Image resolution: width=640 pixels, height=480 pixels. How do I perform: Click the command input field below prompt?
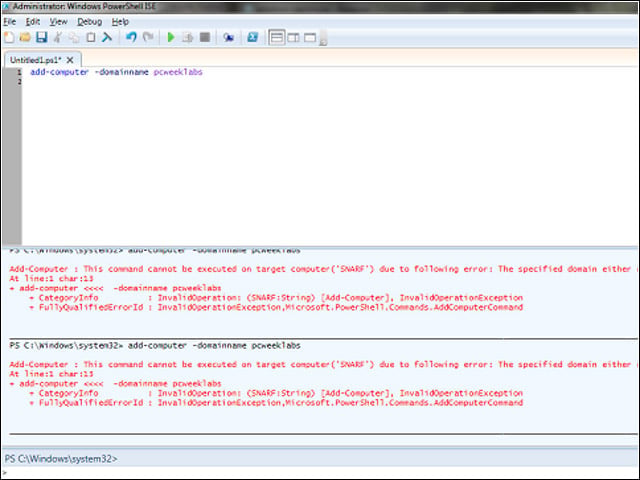[320, 473]
